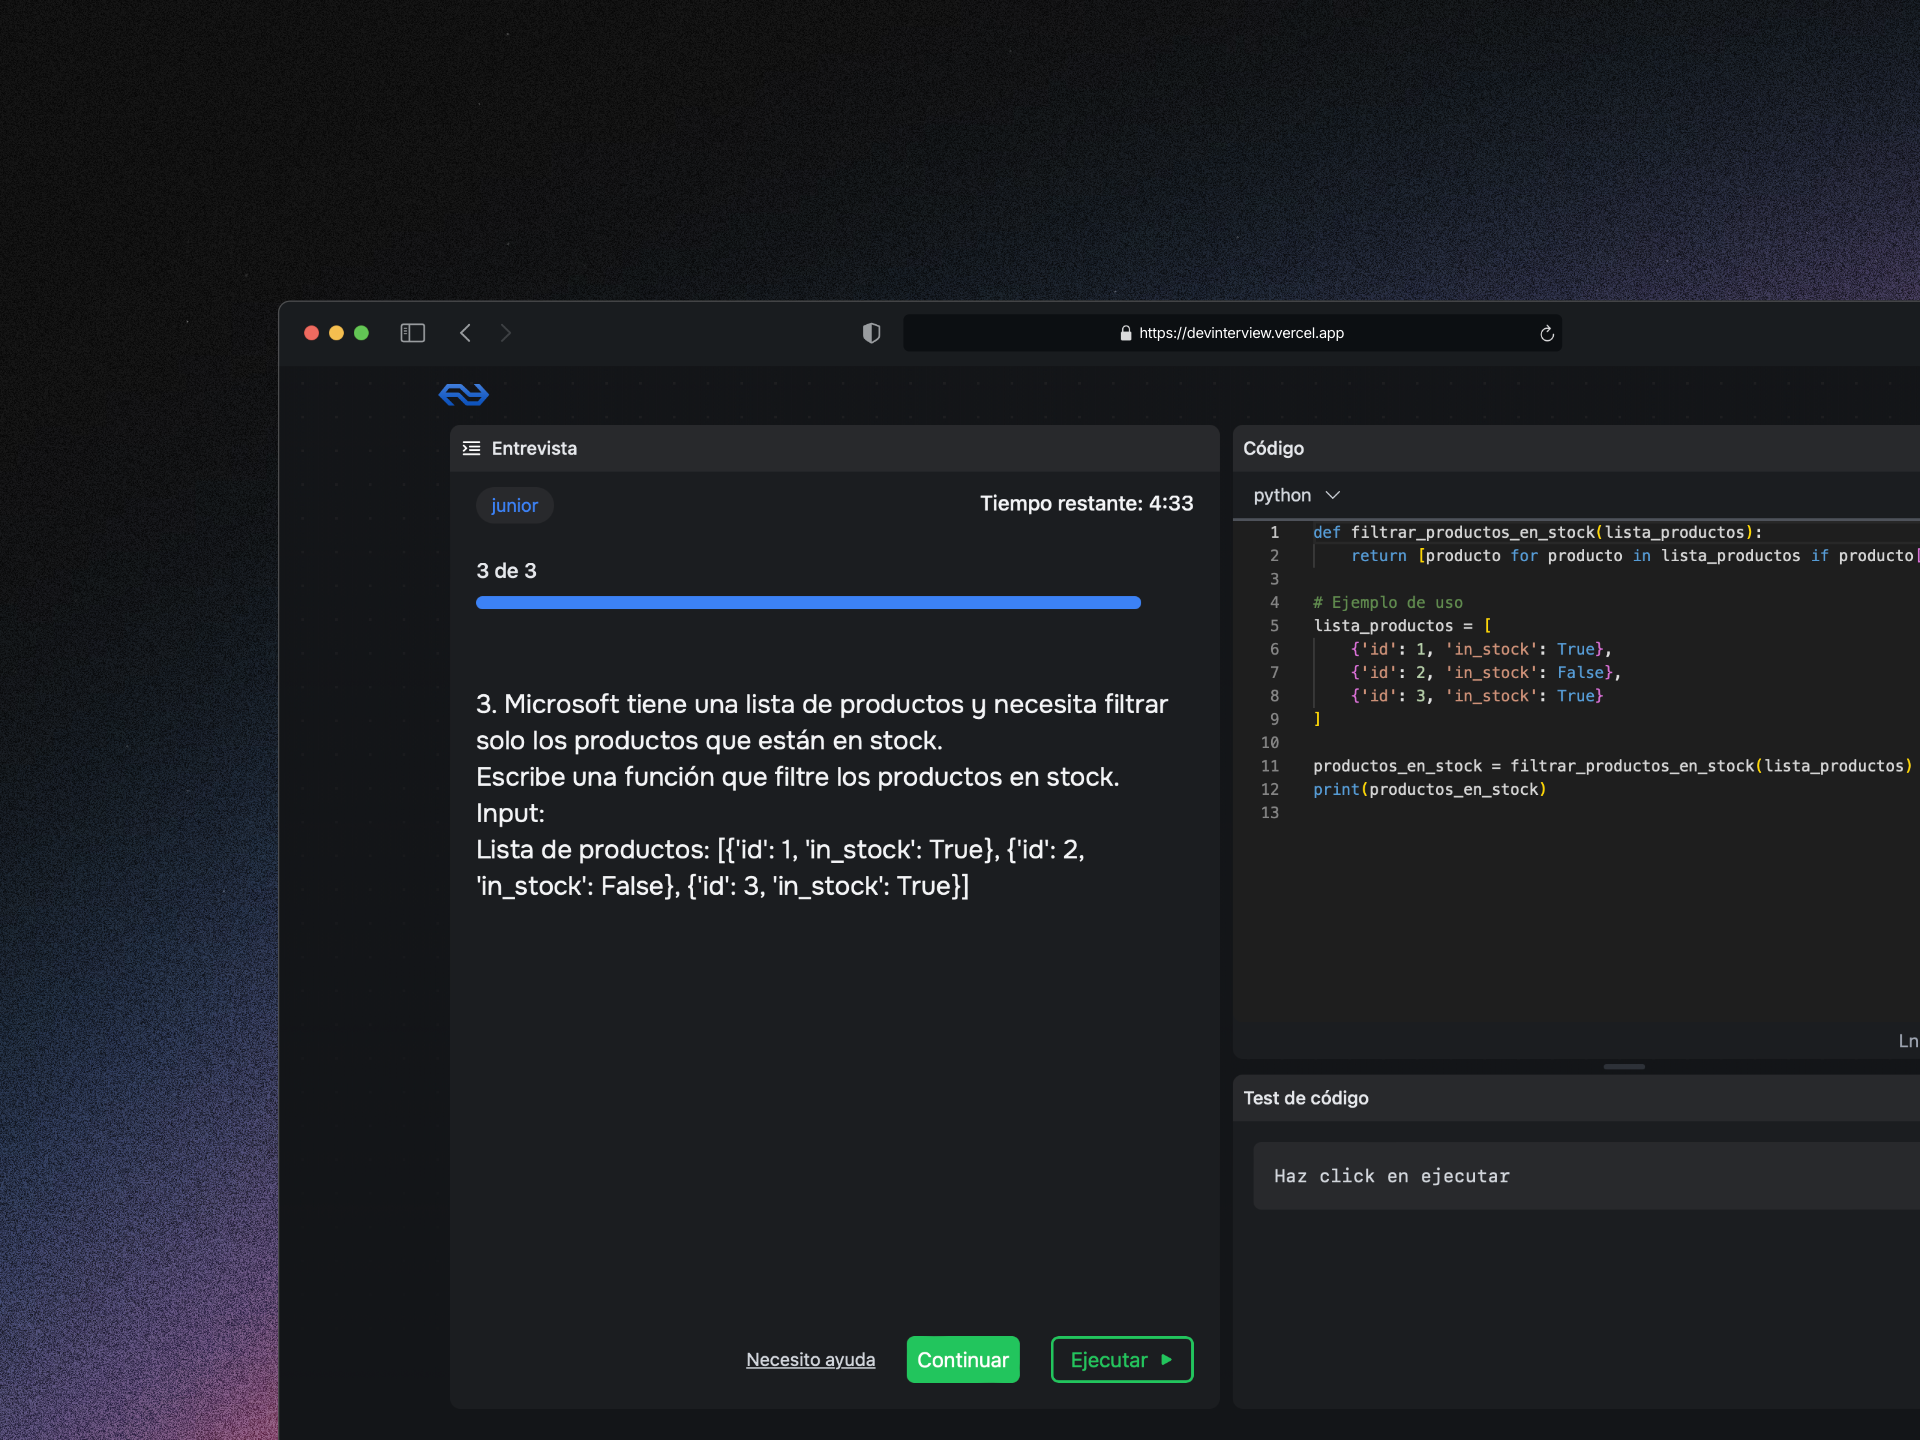Click 'lista_productos = [' on line 5
This screenshot has width=1920, height=1440.
tap(1402, 625)
